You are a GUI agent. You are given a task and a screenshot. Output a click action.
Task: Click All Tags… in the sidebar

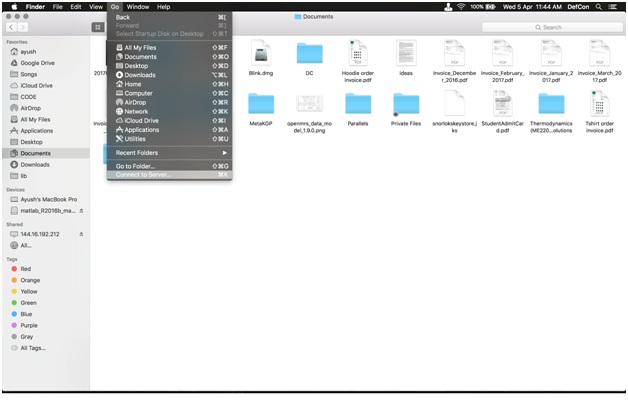(x=32, y=347)
